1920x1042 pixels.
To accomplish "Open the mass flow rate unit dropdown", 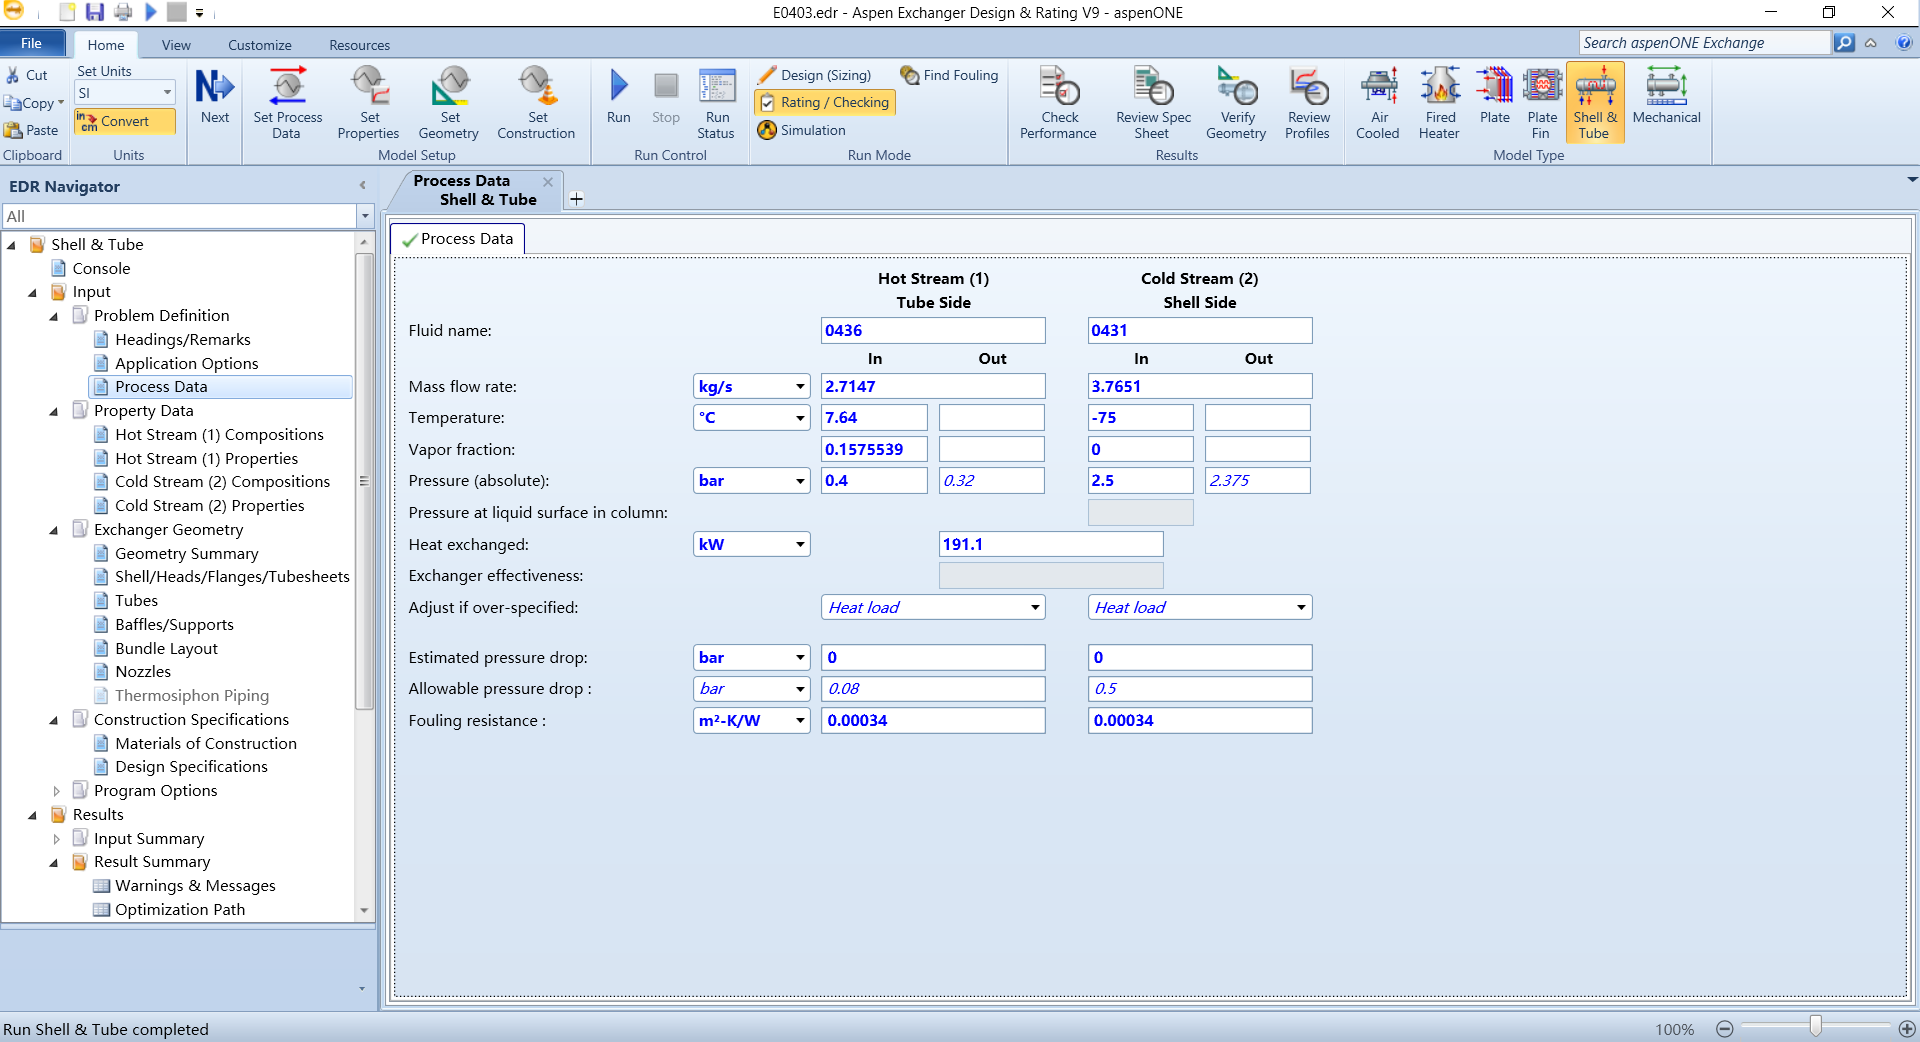I will click(801, 387).
